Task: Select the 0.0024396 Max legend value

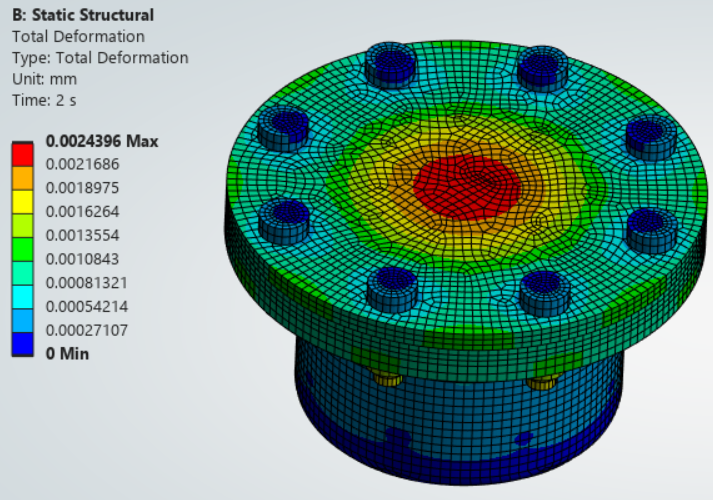Action: (102, 141)
